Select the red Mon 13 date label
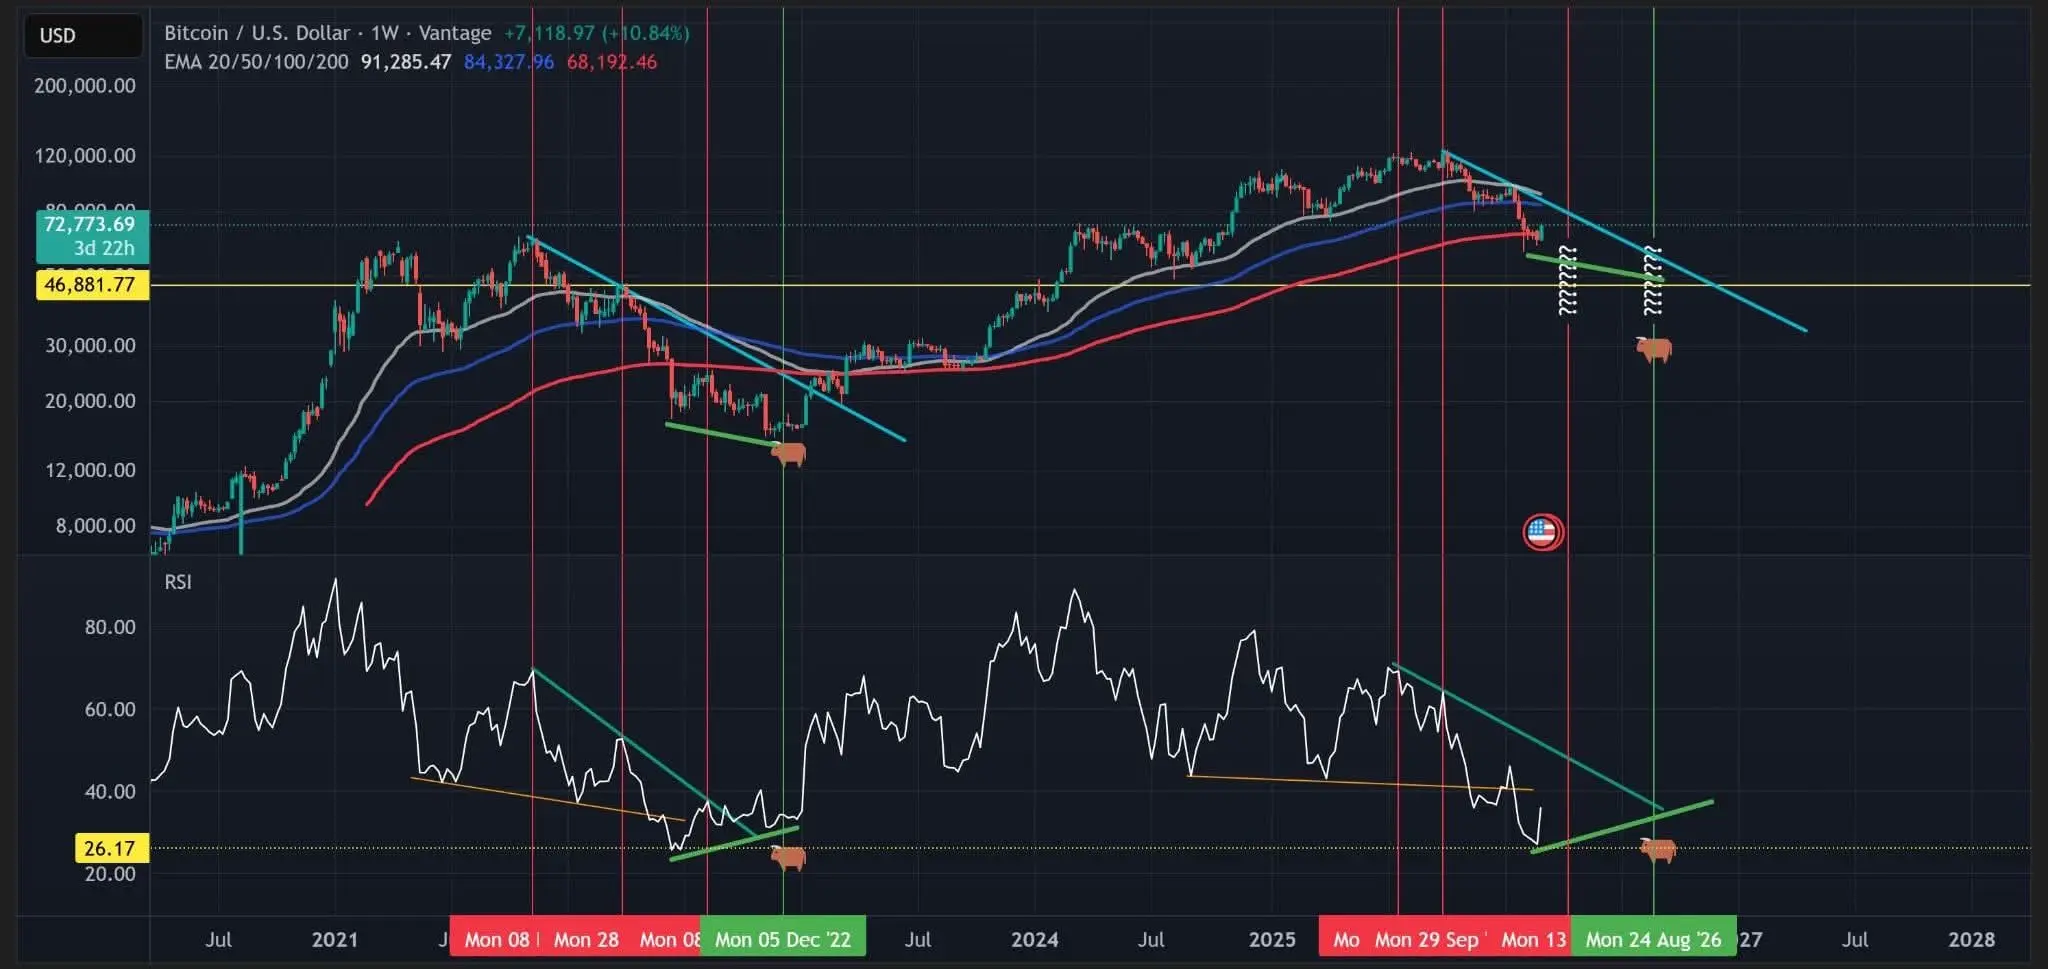This screenshot has height=969, width=2048. 1533,940
